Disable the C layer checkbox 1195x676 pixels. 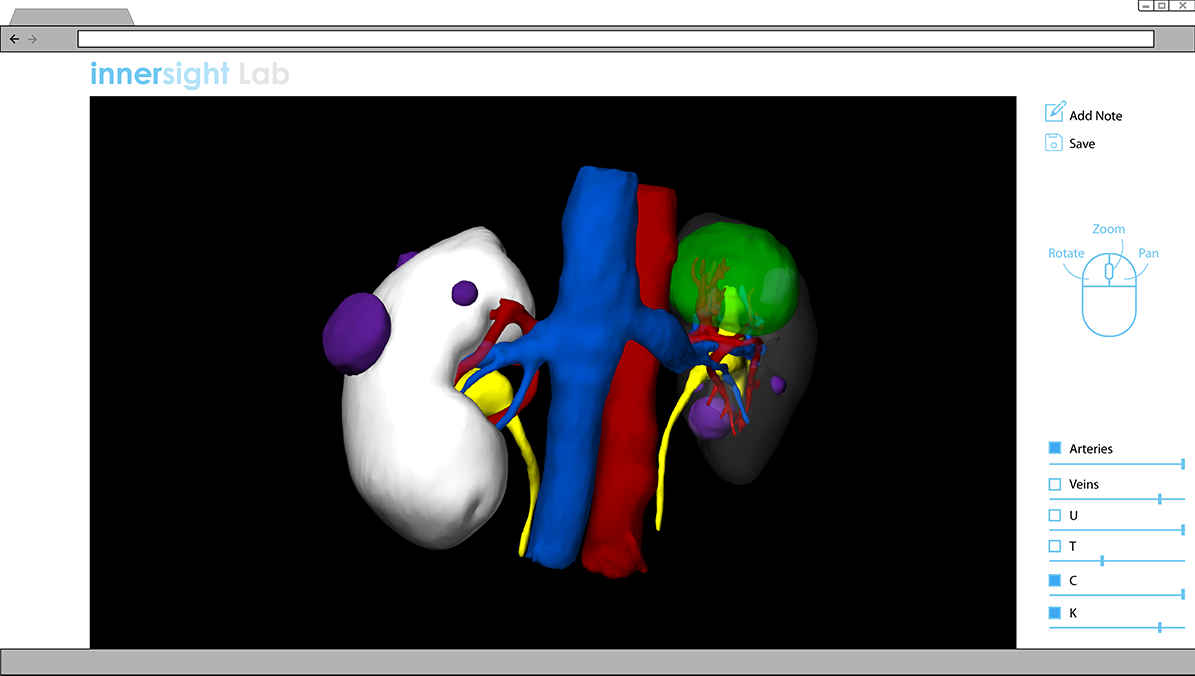[x=1055, y=580]
